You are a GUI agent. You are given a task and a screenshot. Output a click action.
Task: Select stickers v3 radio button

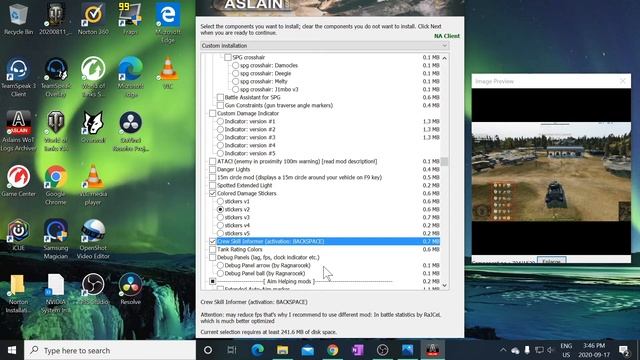[x=220, y=218]
